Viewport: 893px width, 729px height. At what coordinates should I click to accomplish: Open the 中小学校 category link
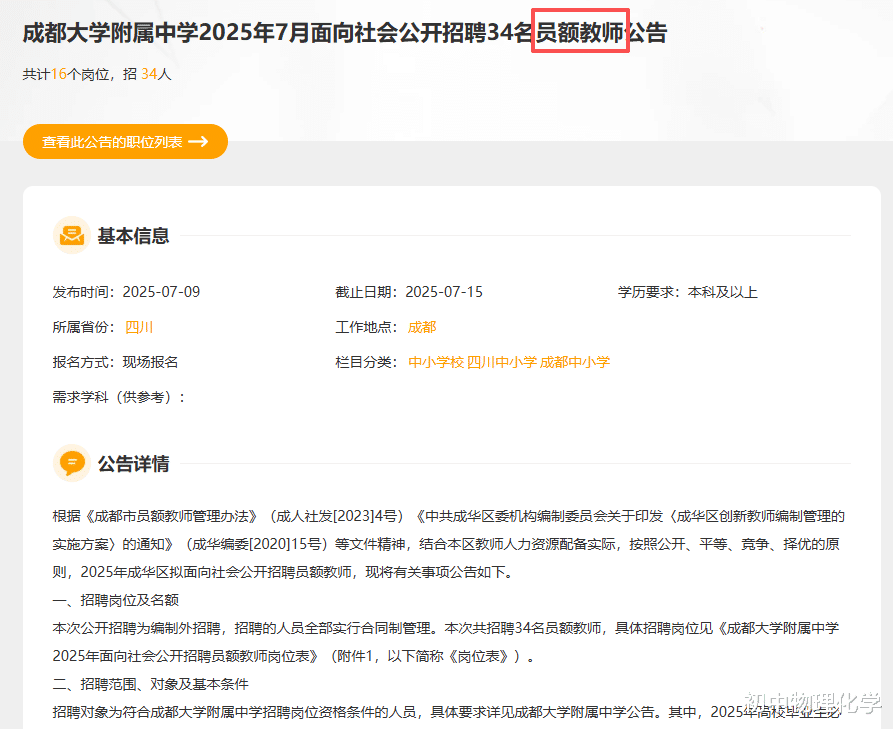436,362
